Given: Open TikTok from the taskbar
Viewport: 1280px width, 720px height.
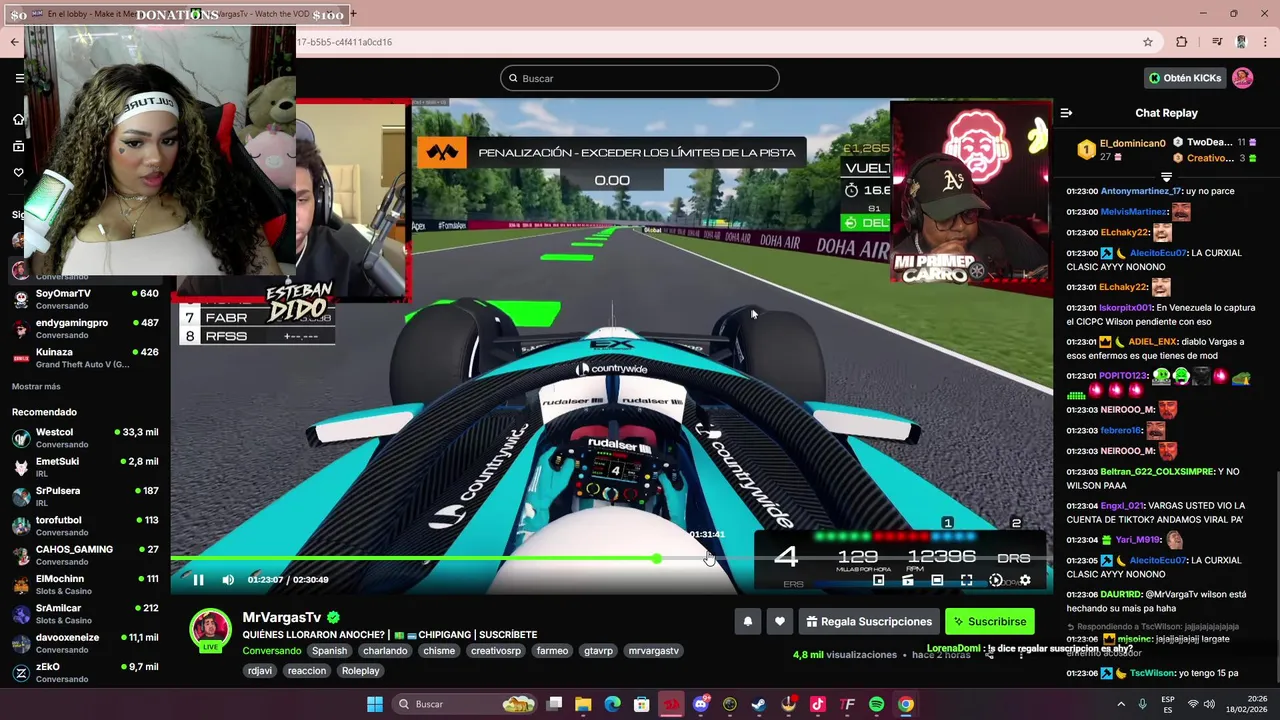Looking at the screenshot, I should [818, 704].
